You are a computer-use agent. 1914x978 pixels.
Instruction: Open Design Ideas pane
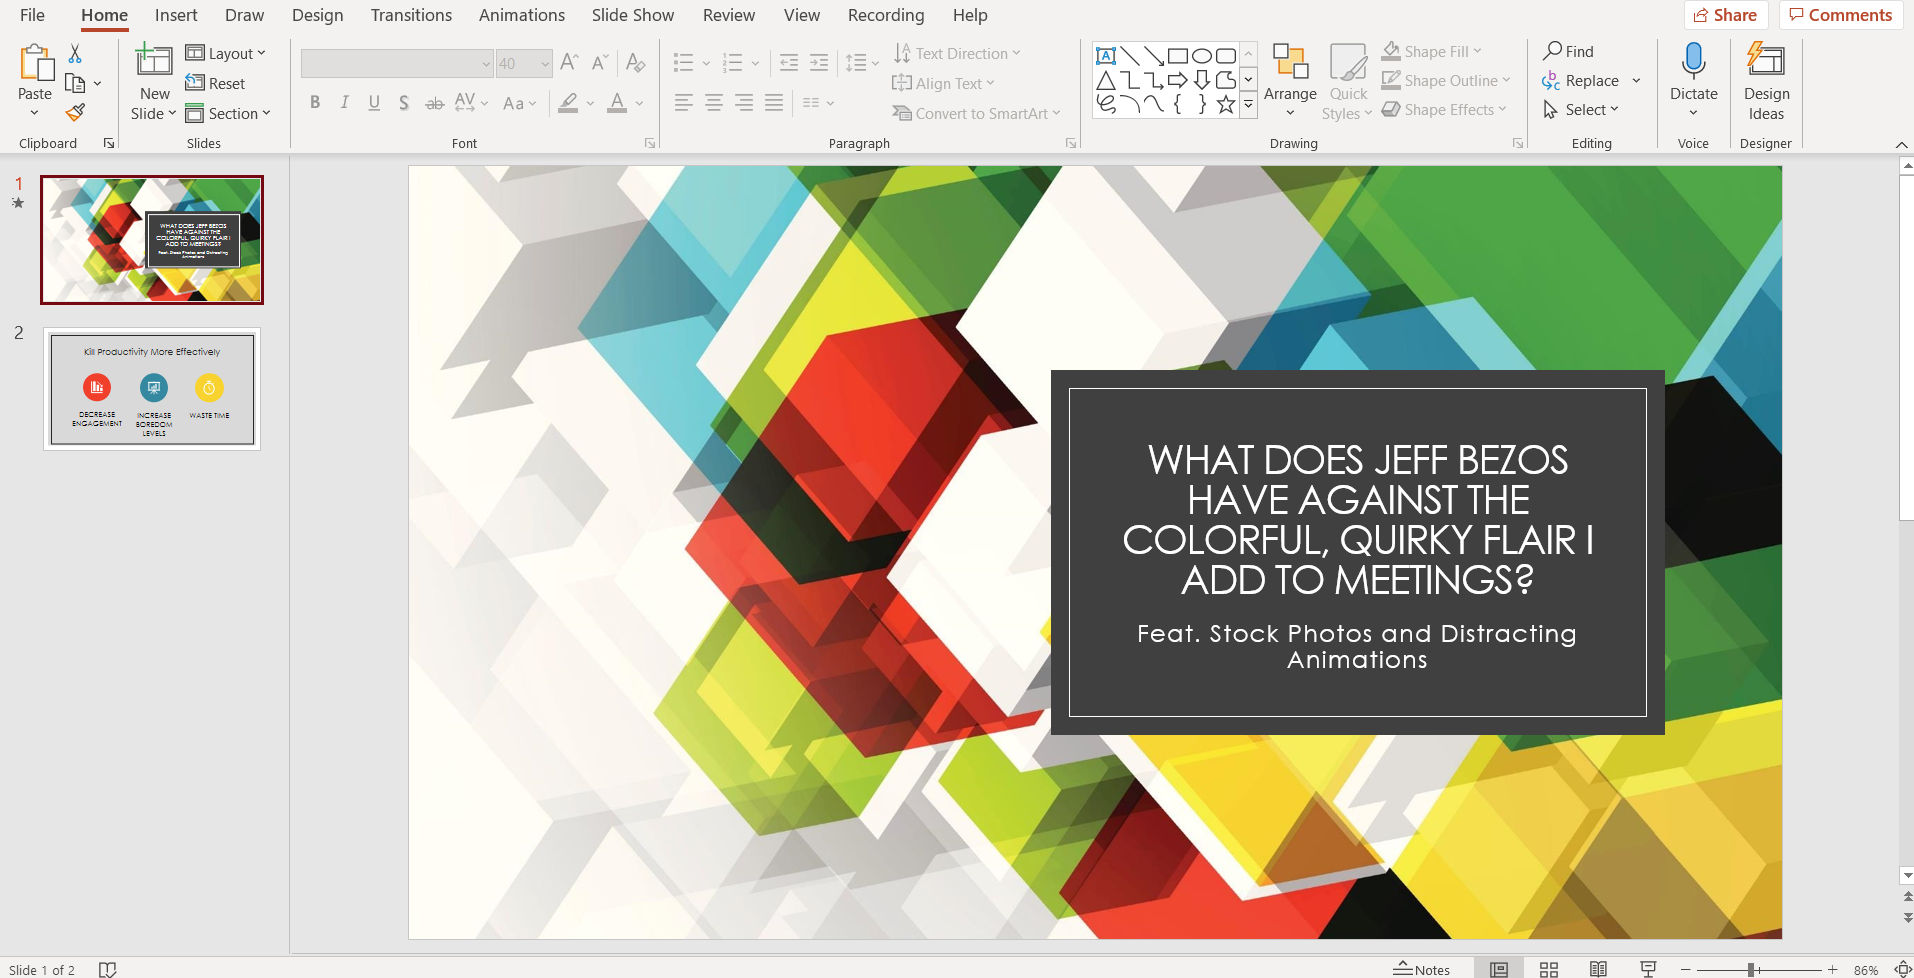(x=1766, y=82)
